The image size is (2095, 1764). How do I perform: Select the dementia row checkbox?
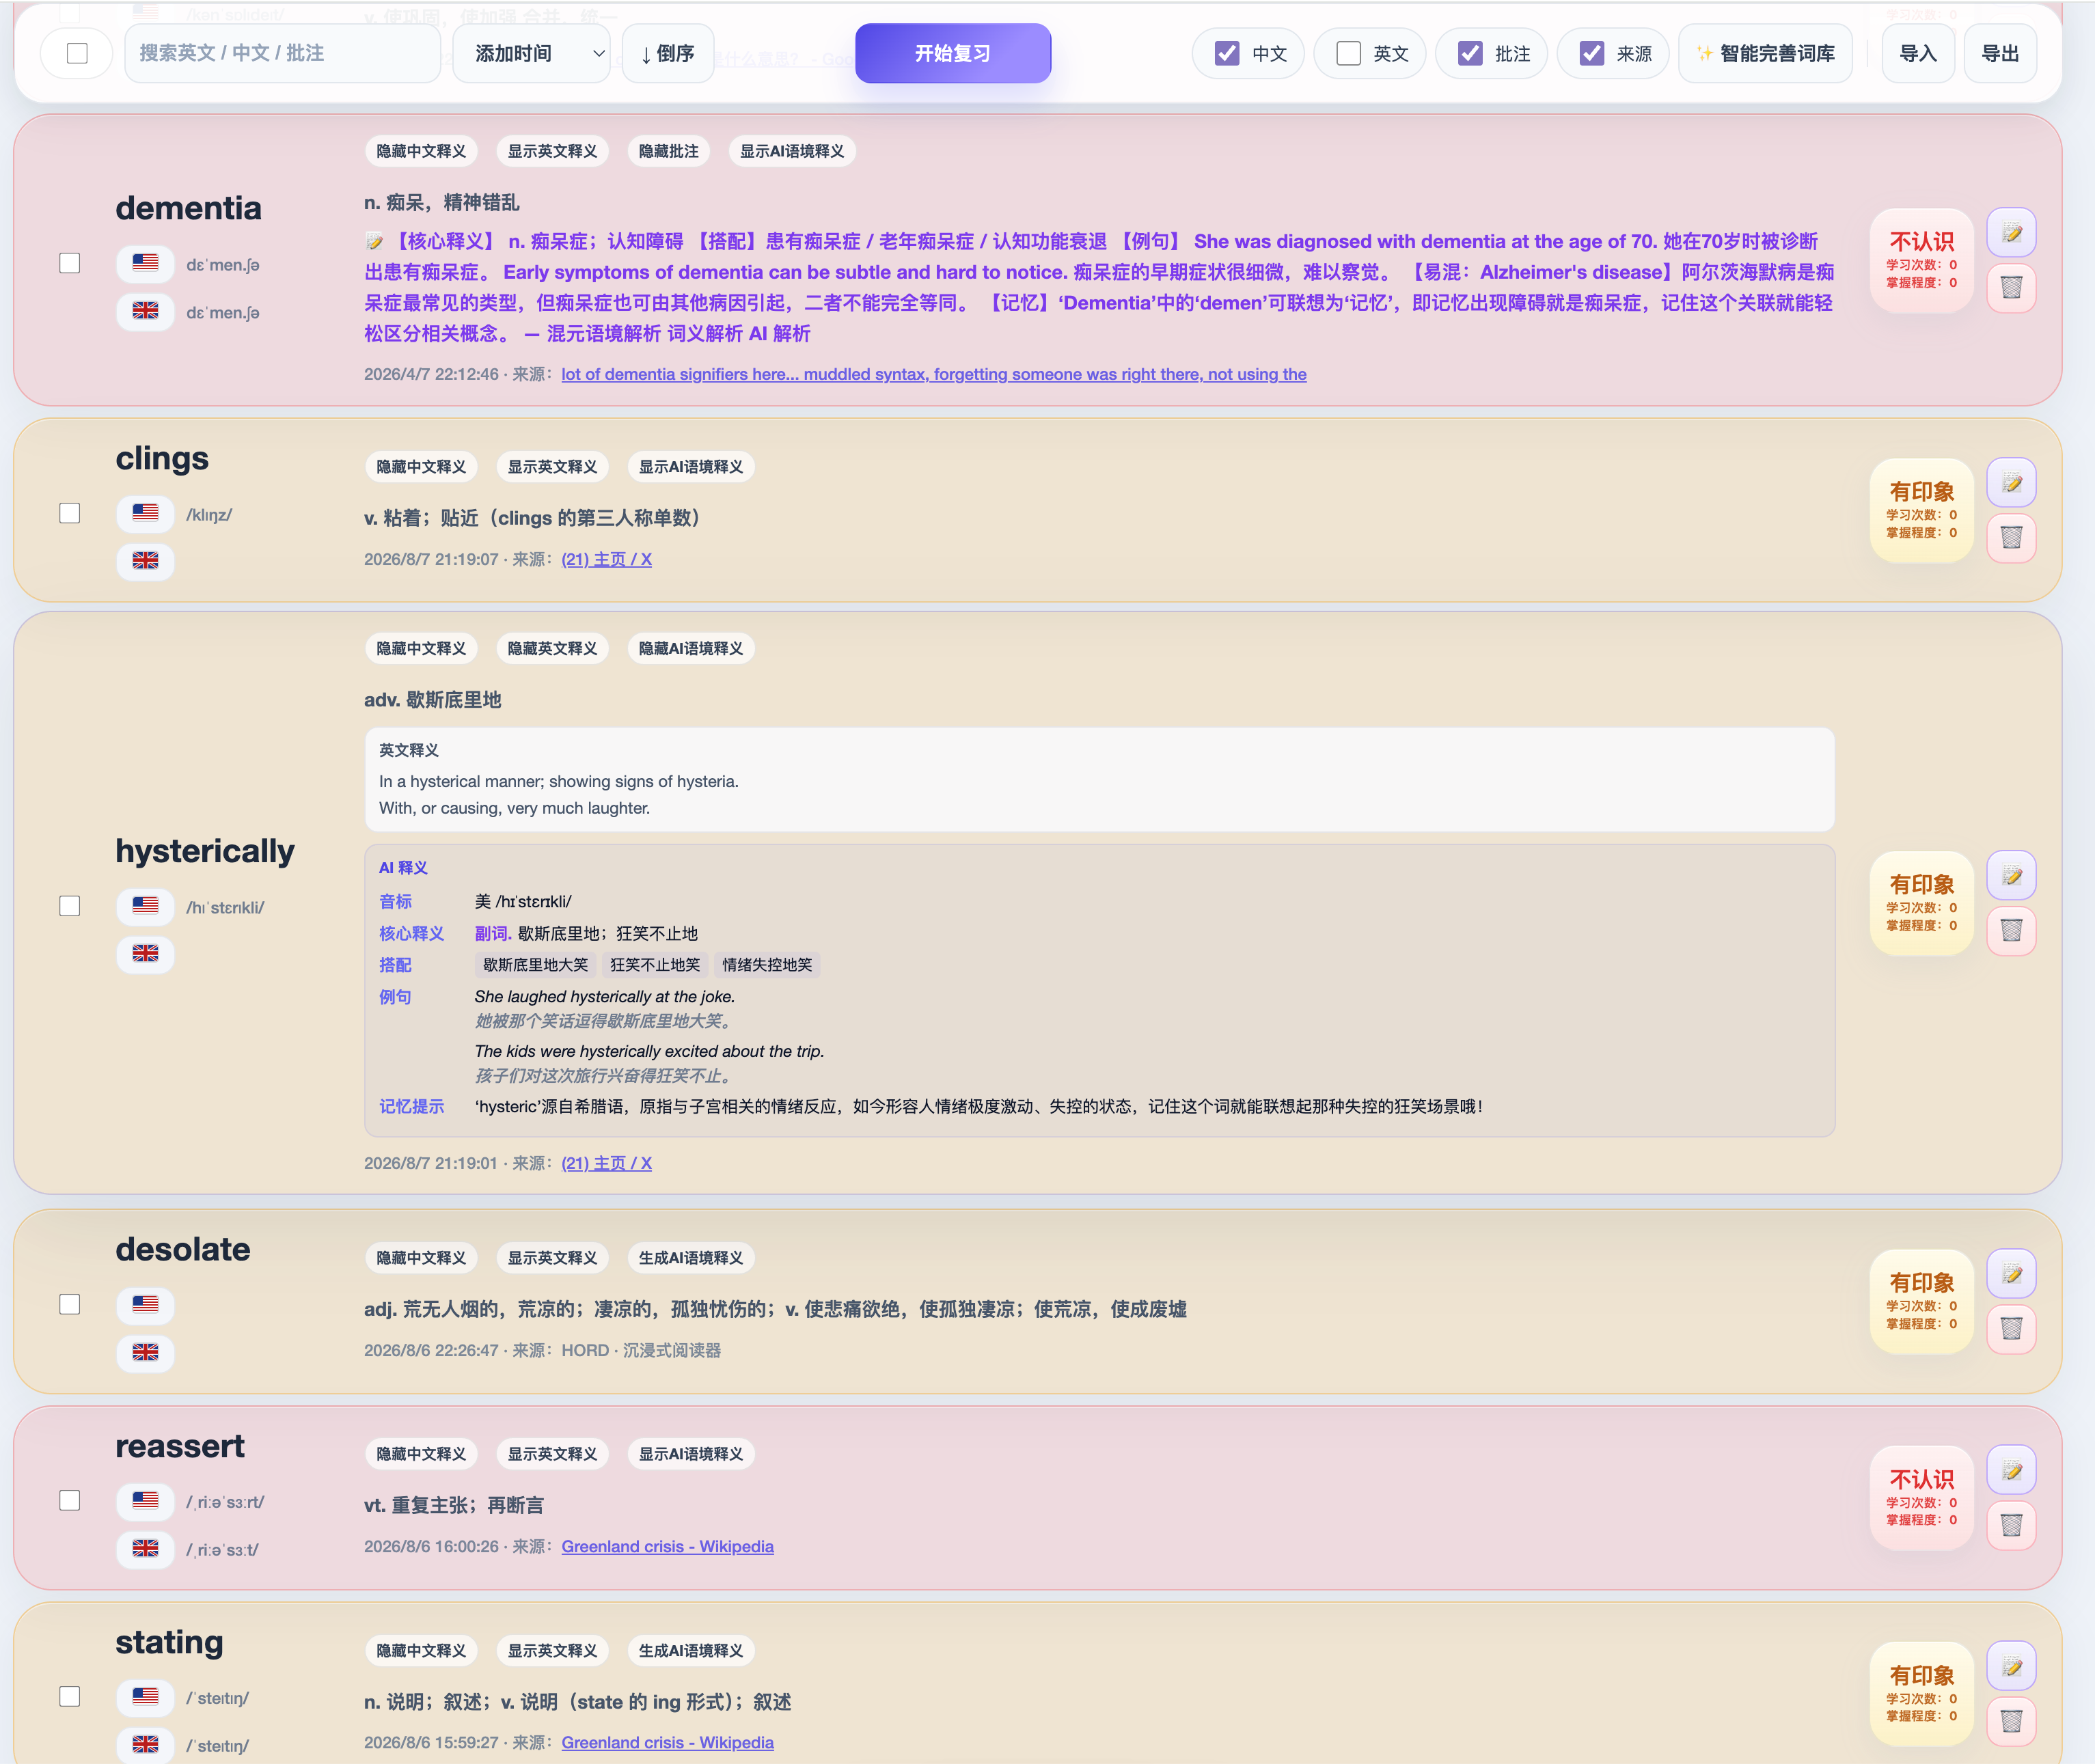point(70,263)
